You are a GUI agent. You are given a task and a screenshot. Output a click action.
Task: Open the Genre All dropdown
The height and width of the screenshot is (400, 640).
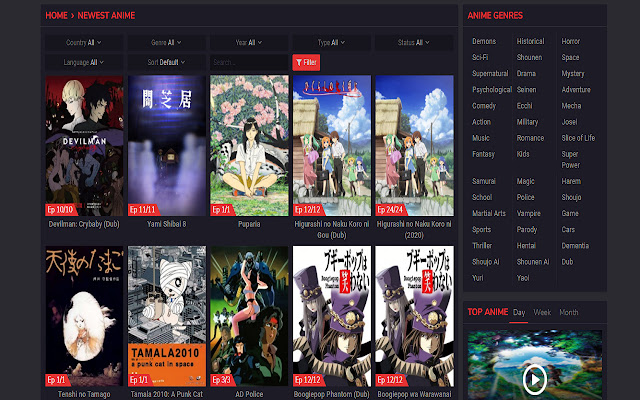pyautogui.click(x=166, y=42)
